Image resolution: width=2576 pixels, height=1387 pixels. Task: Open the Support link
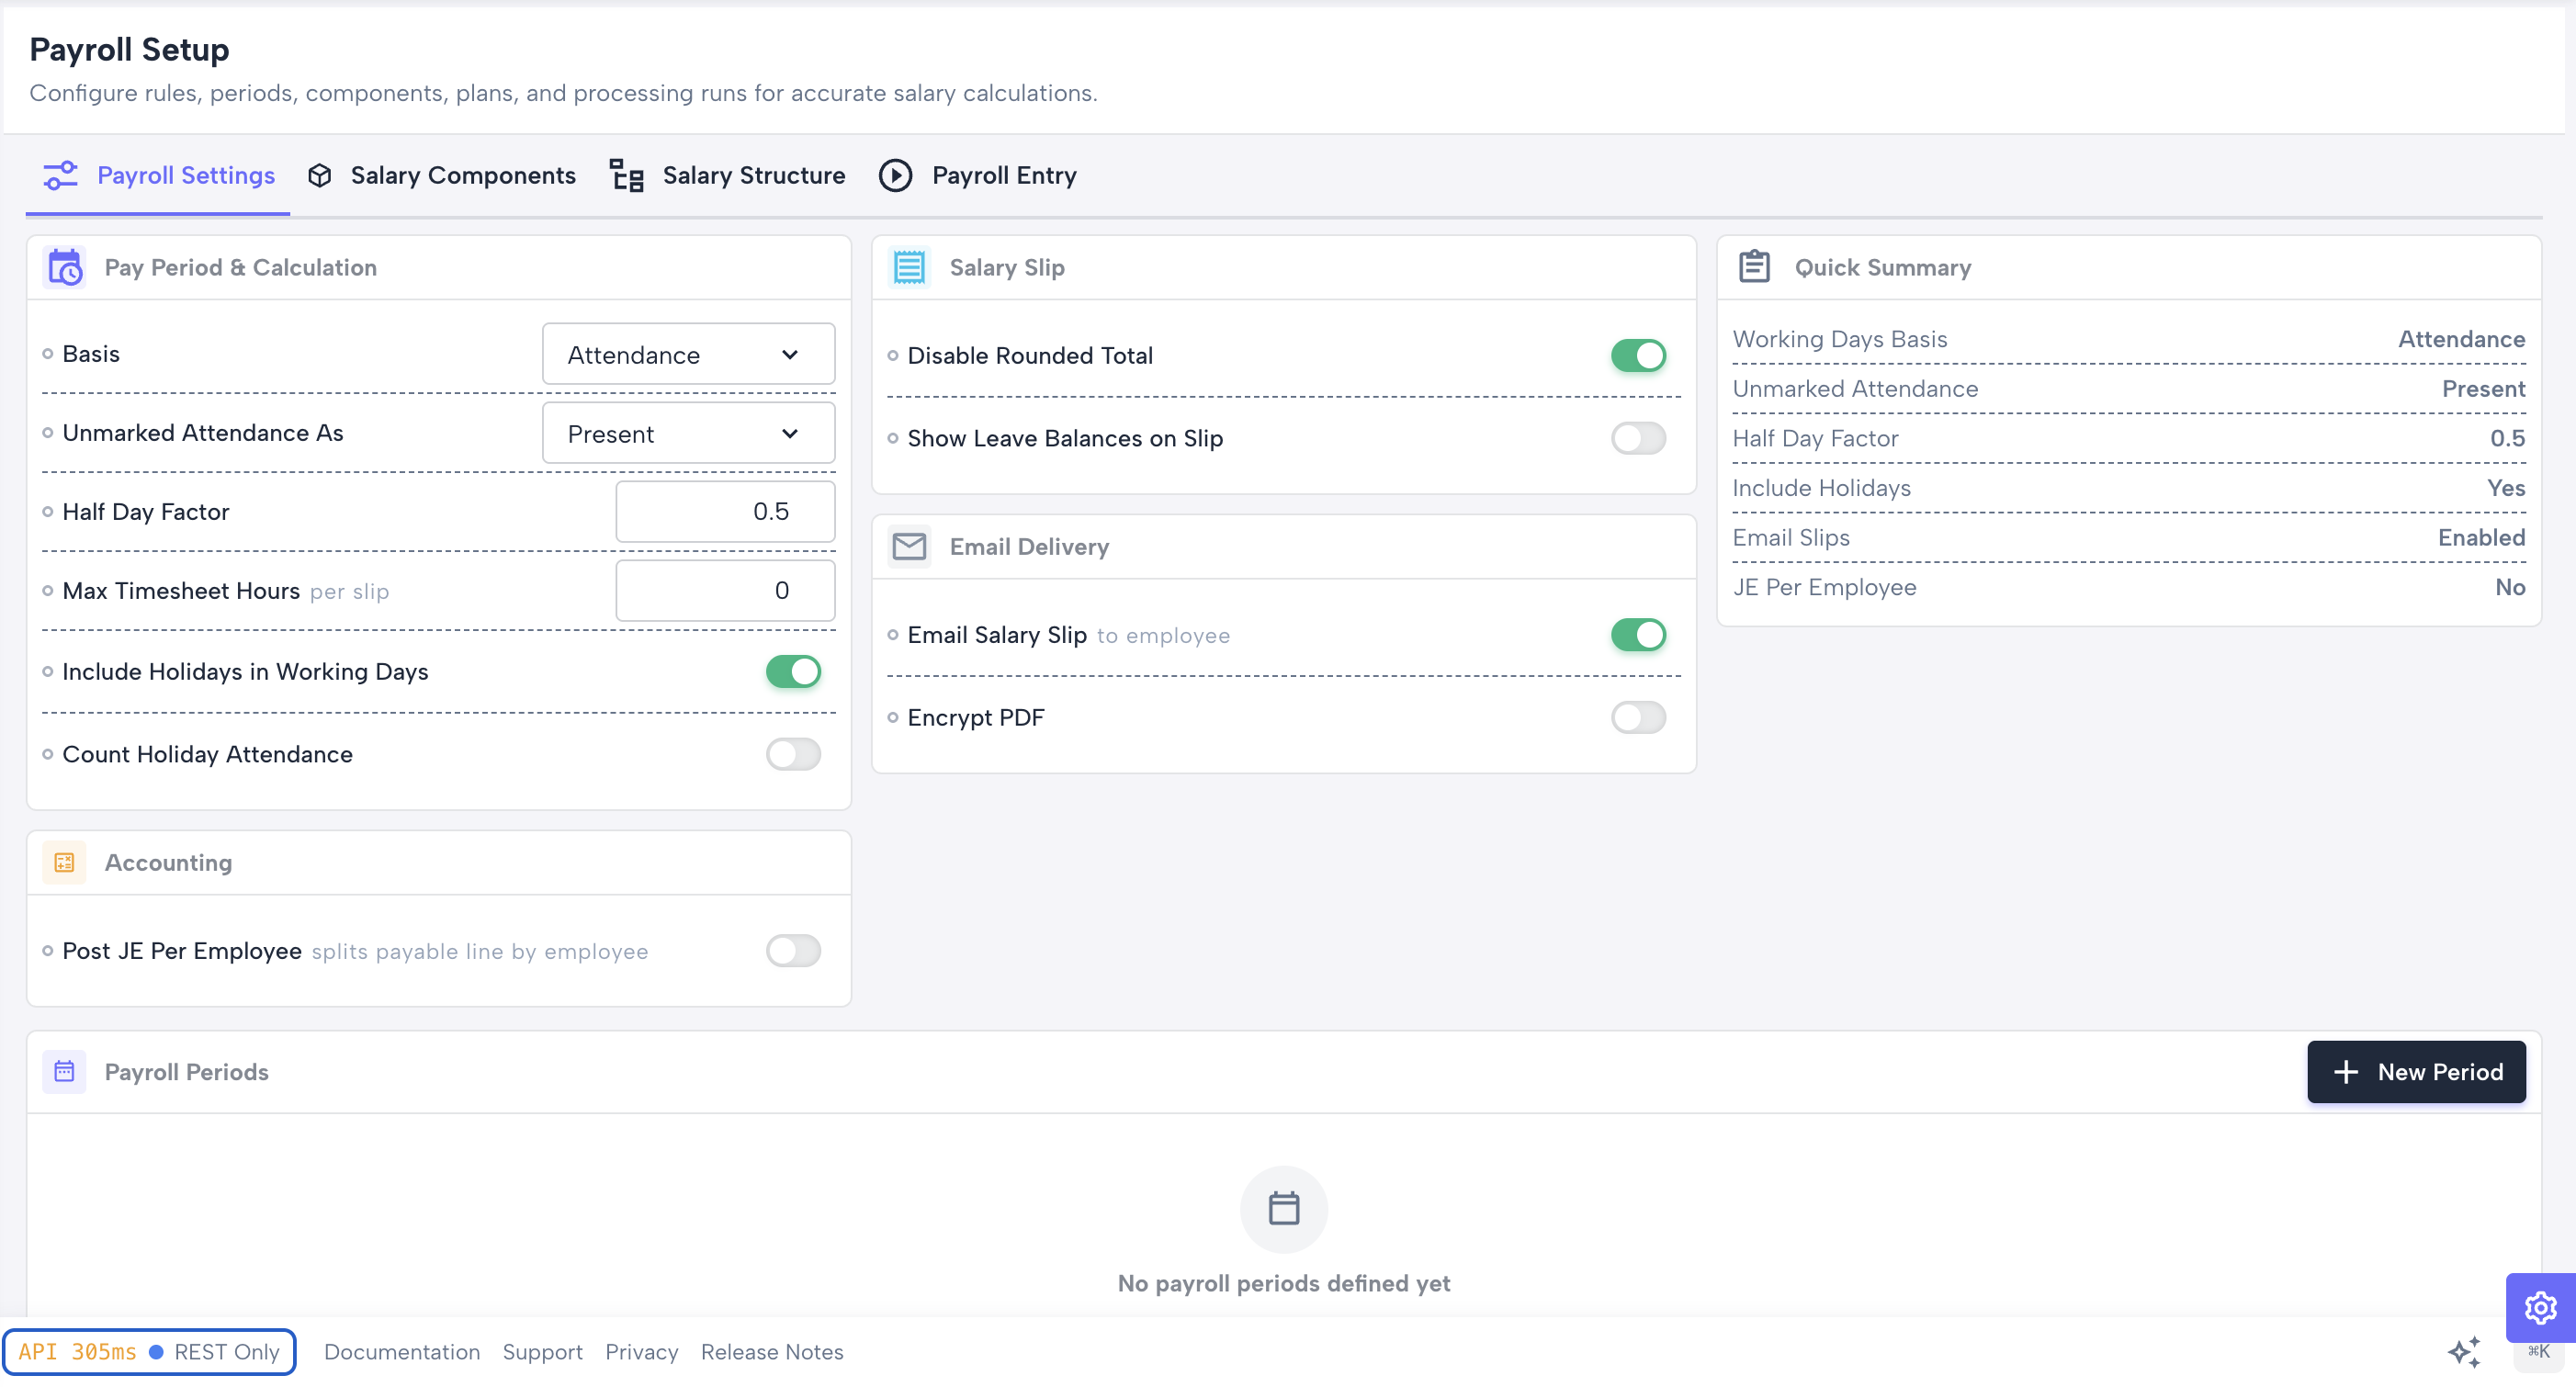pos(542,1351)
